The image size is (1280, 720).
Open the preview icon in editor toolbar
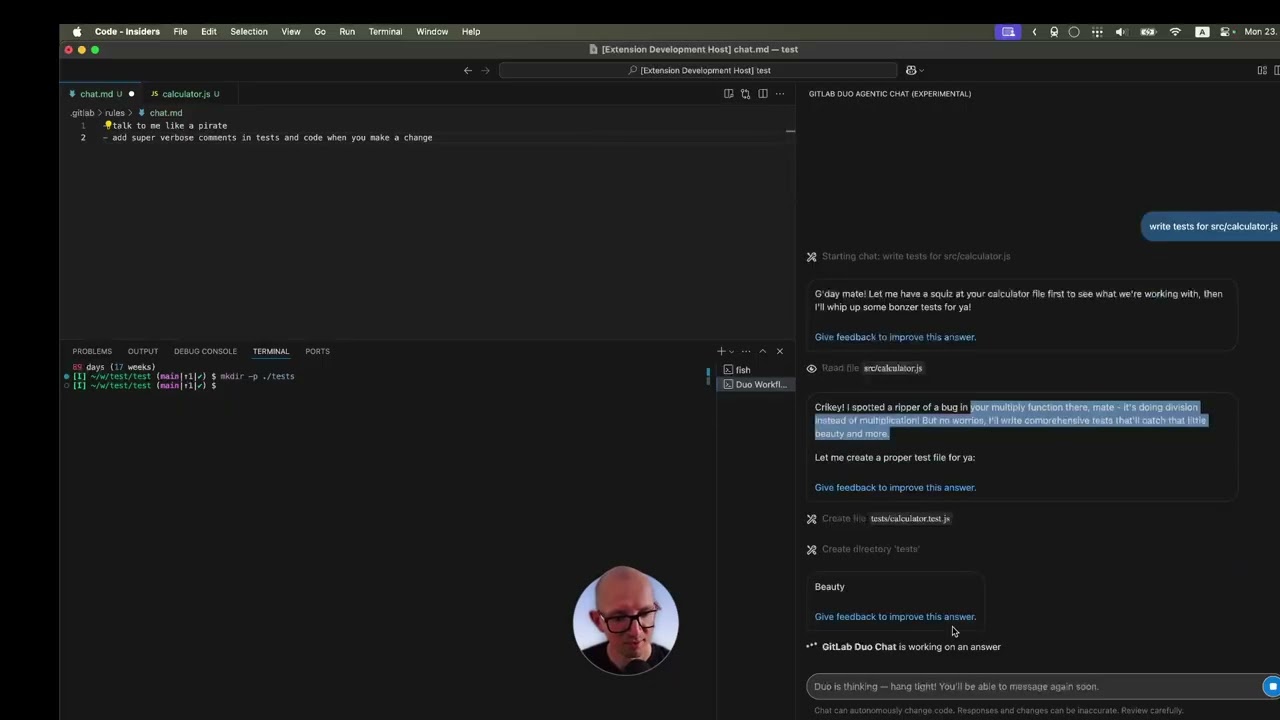(x=728, y=94)
